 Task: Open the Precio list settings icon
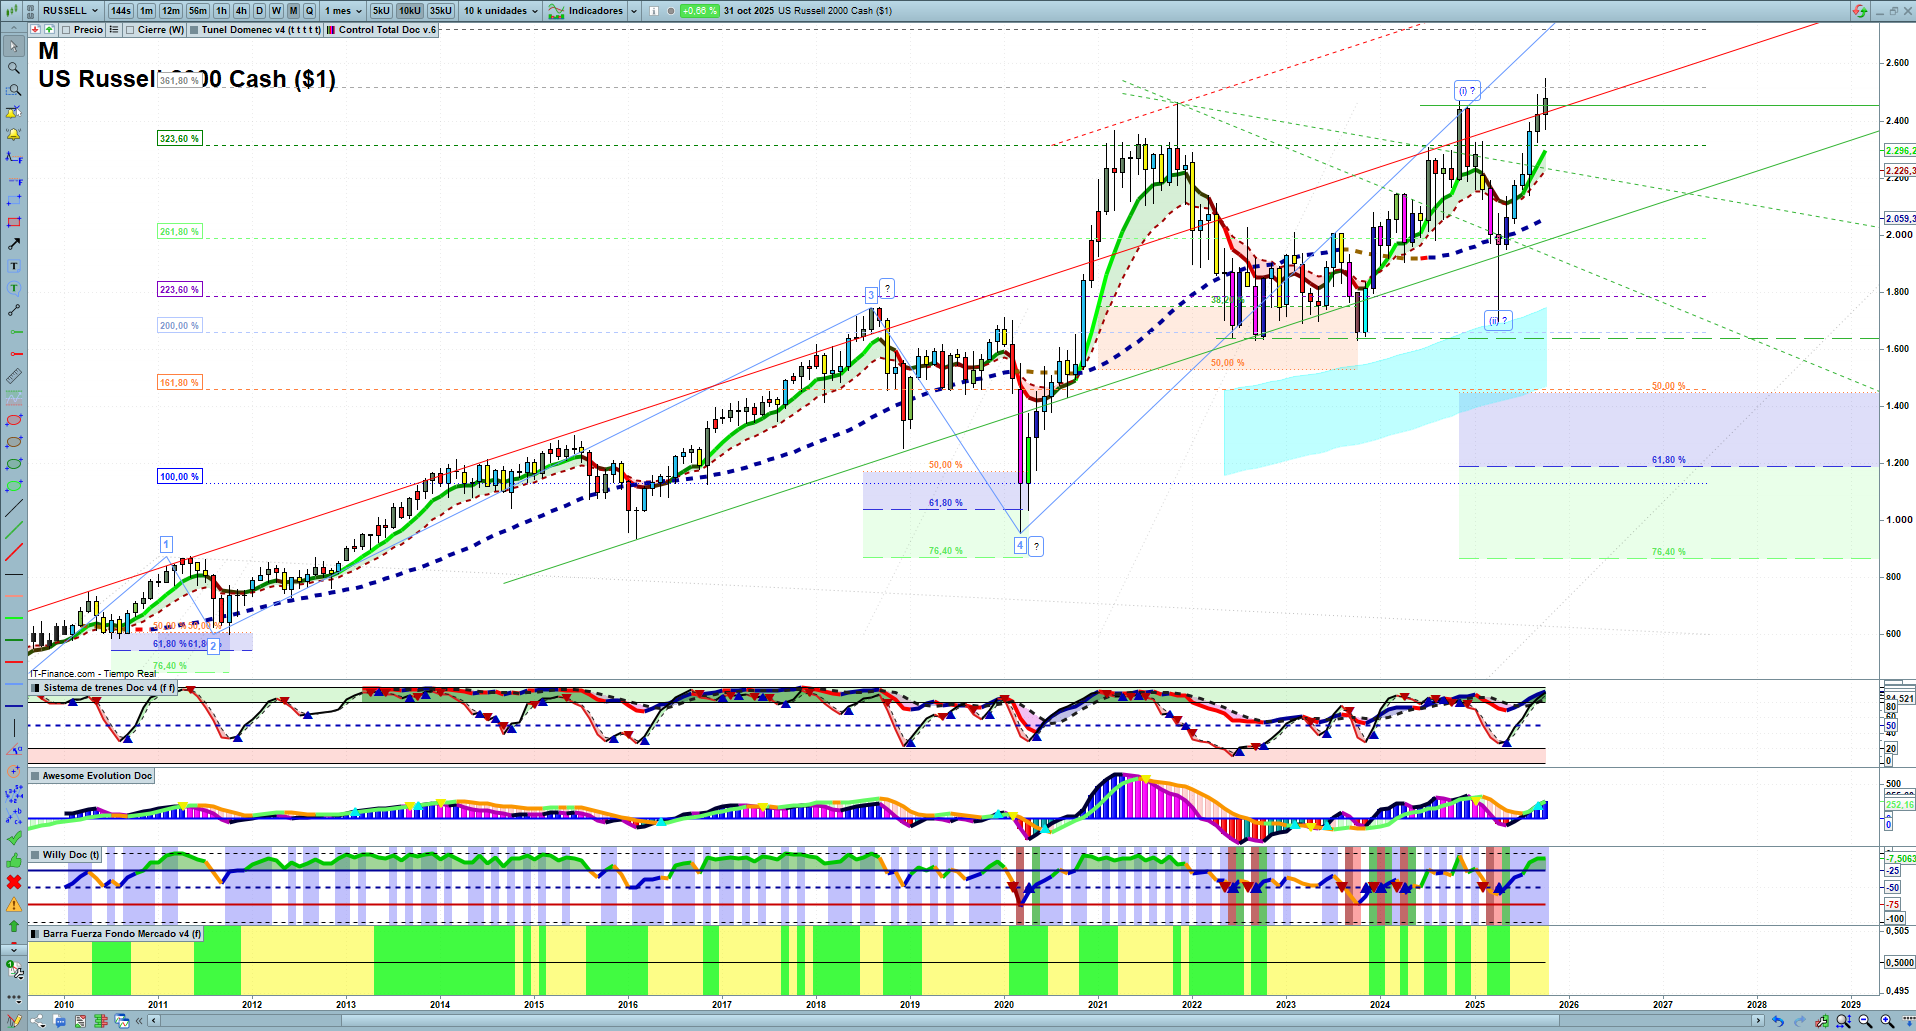point(114,30)
